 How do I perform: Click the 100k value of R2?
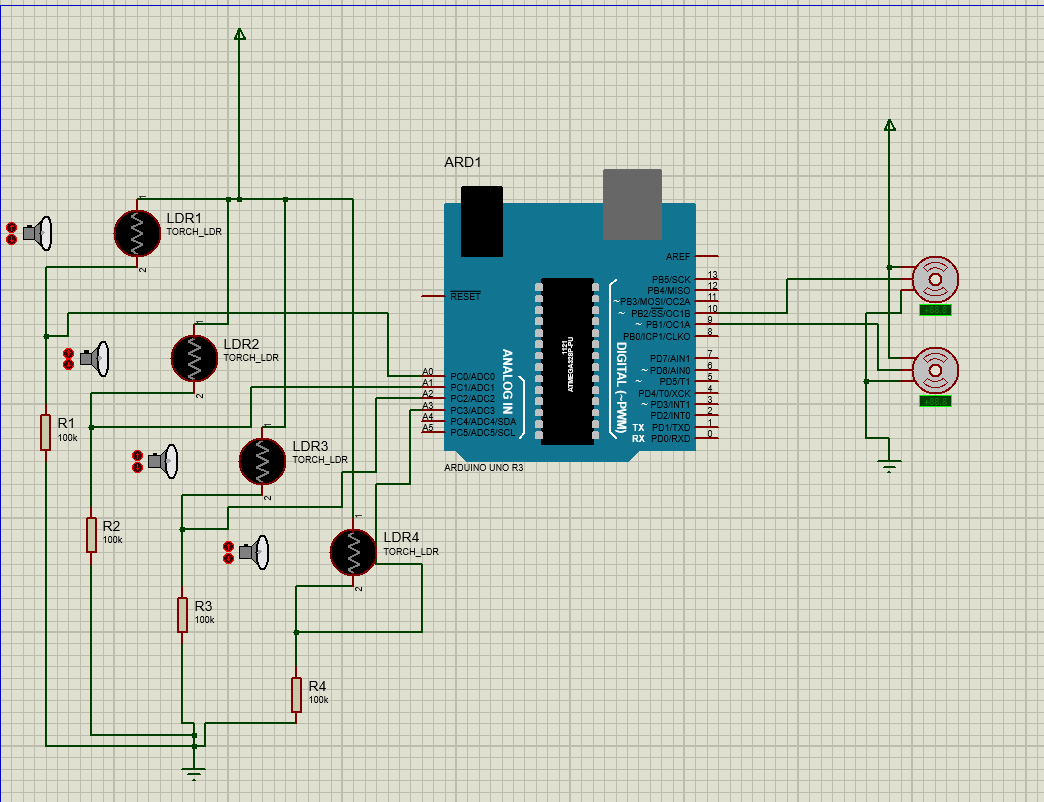pos(113,540)
